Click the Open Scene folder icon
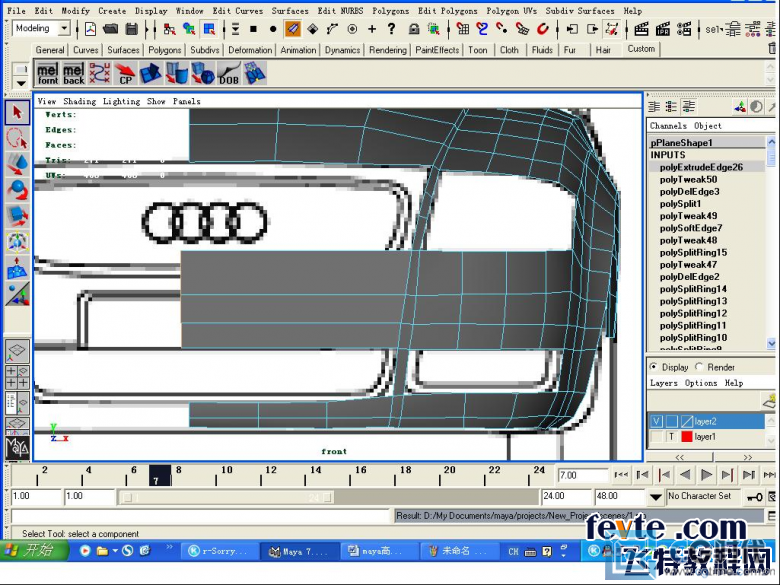 [110, 29]
